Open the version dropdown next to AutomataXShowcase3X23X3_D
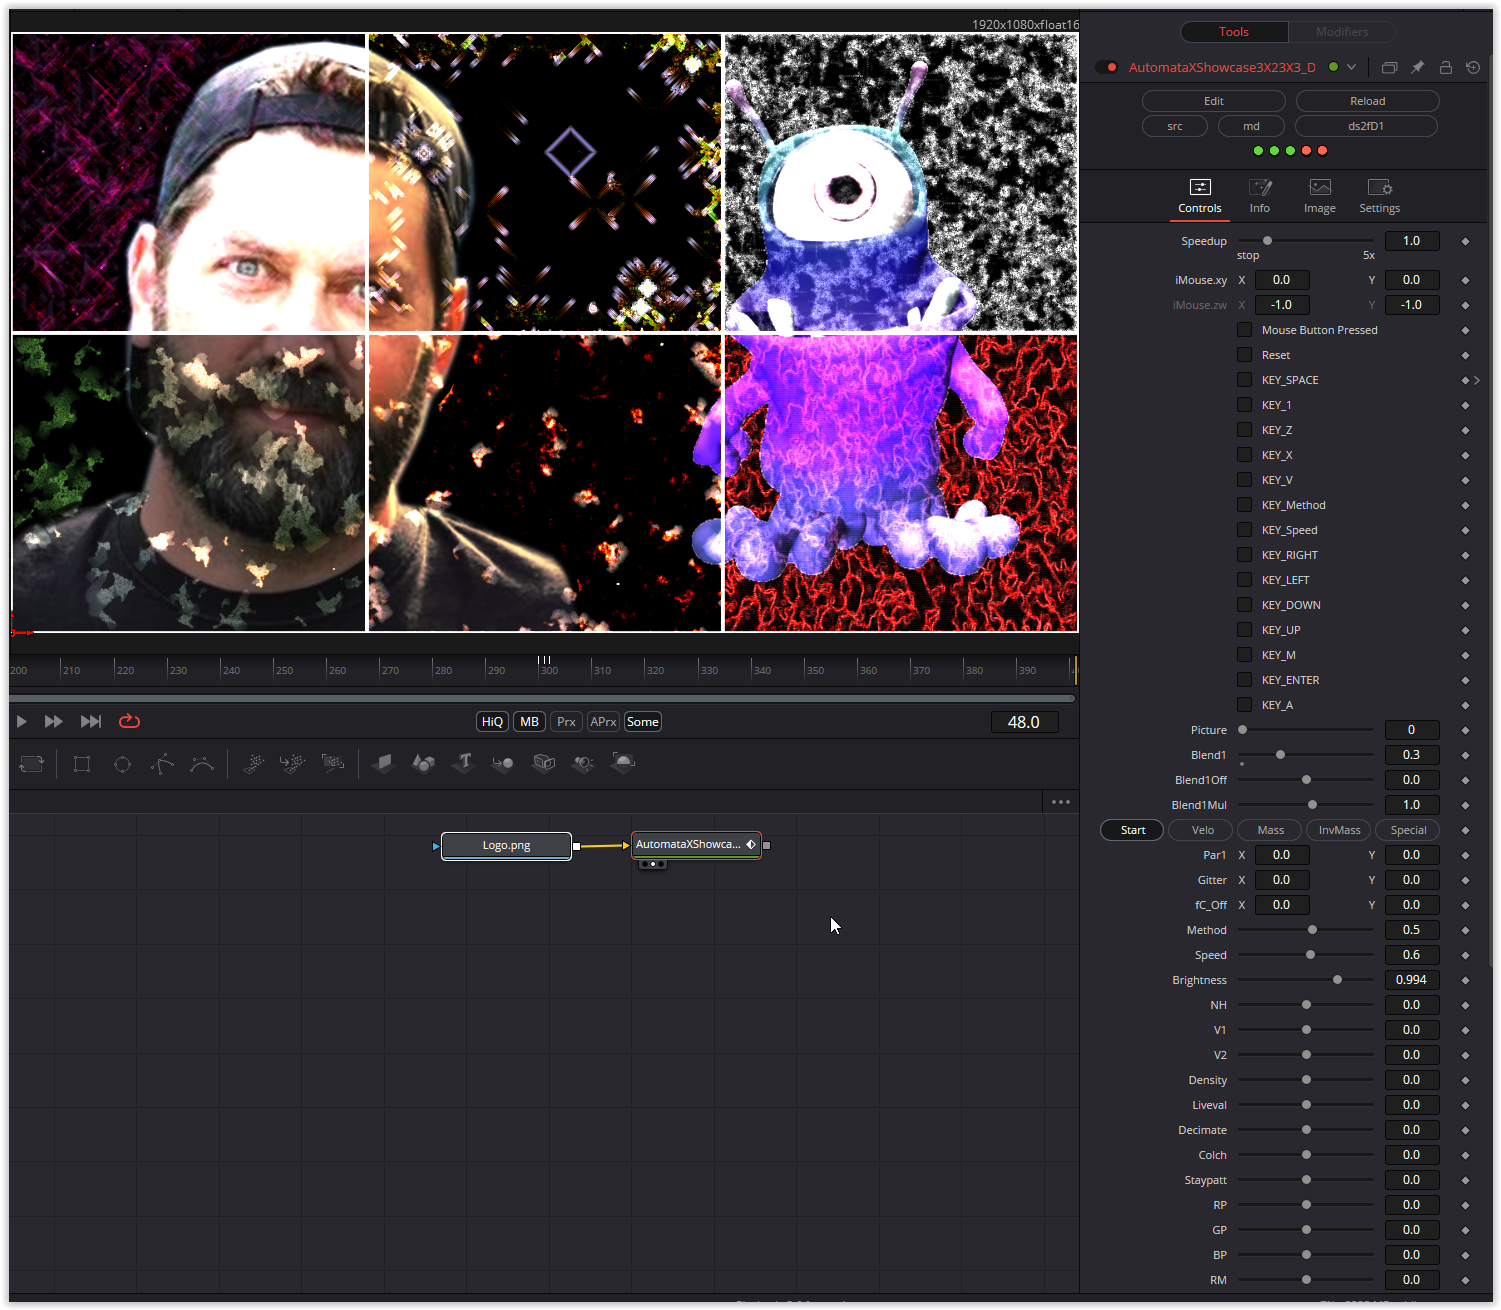This screenshot has height=1310, width=1501. (1352, 67)
